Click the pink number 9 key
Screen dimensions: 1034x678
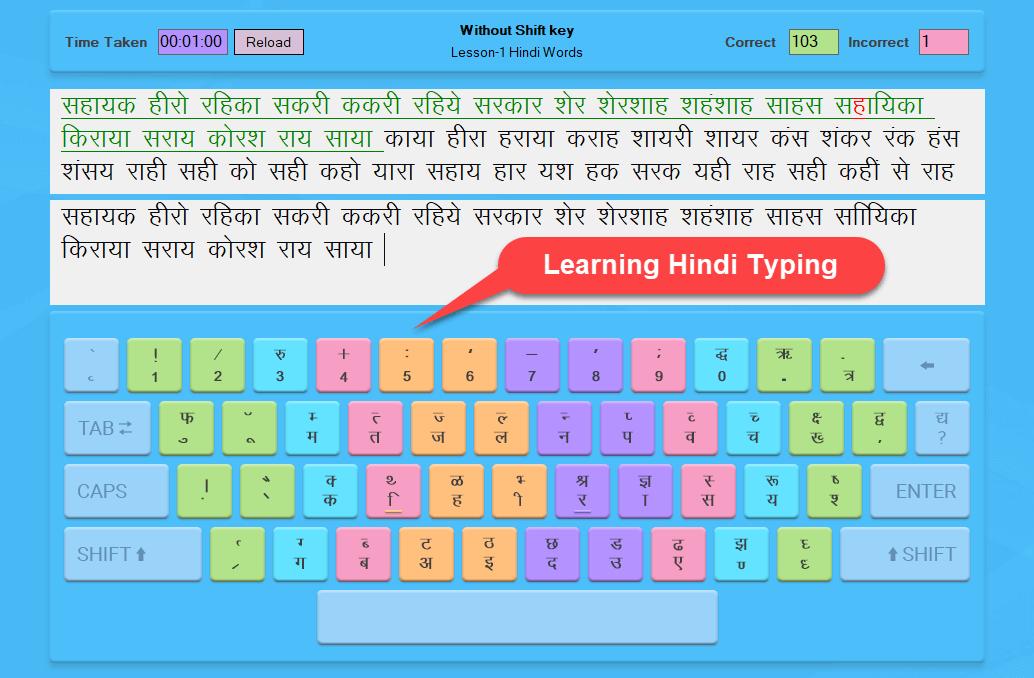[x=658, y=365]
